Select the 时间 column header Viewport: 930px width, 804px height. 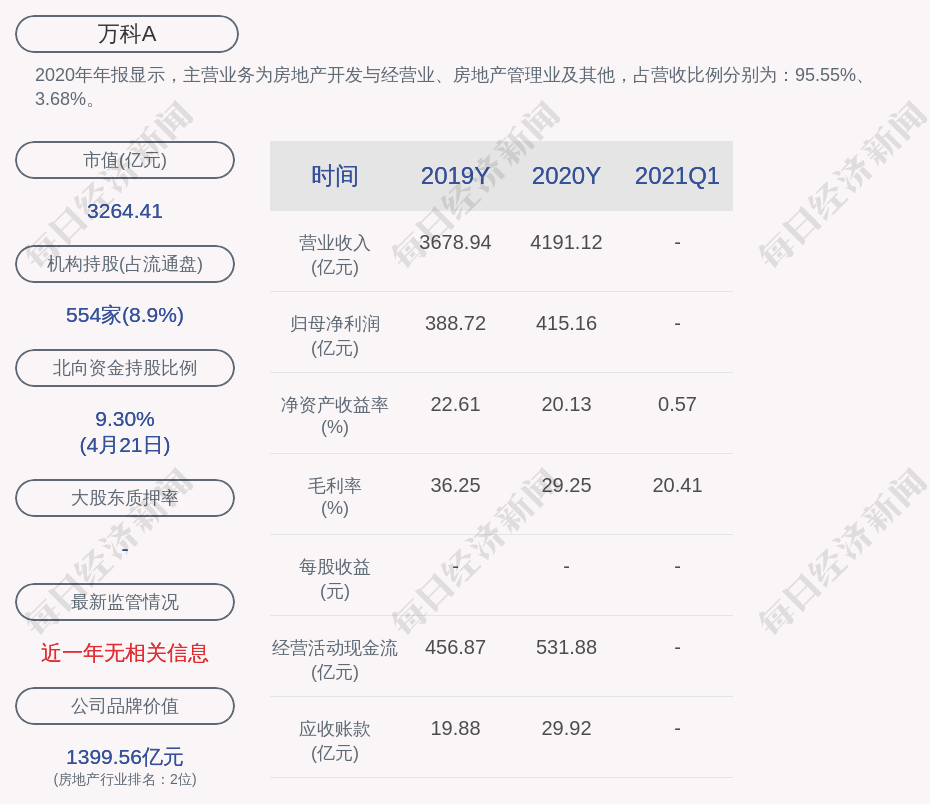click(335, 176)
